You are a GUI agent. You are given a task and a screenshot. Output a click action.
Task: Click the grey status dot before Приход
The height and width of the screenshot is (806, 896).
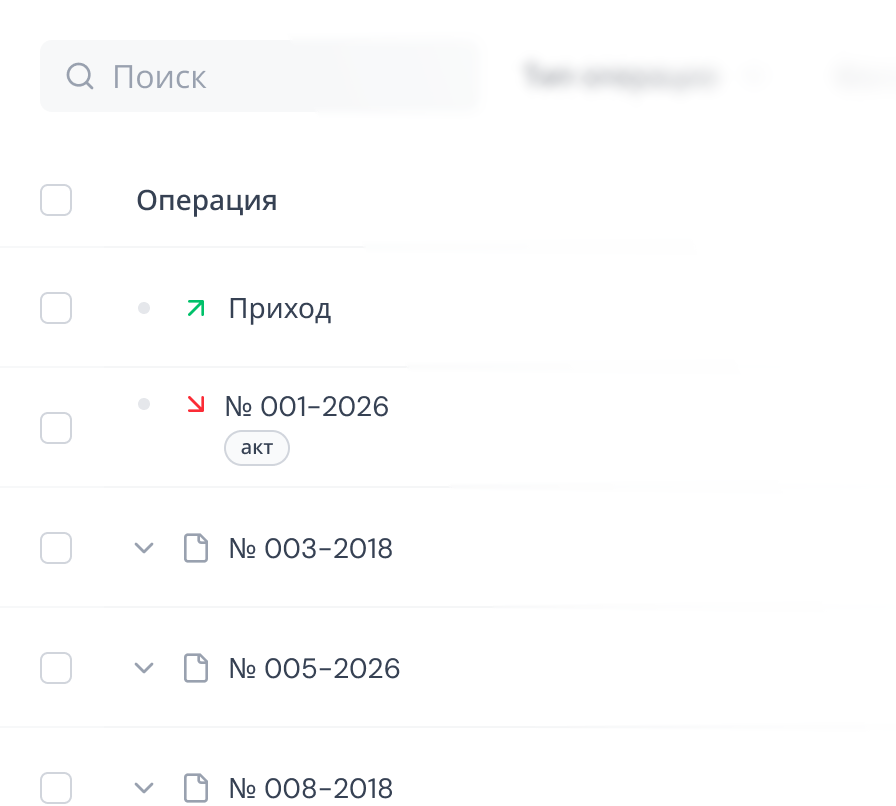click(x=144, y=308)
